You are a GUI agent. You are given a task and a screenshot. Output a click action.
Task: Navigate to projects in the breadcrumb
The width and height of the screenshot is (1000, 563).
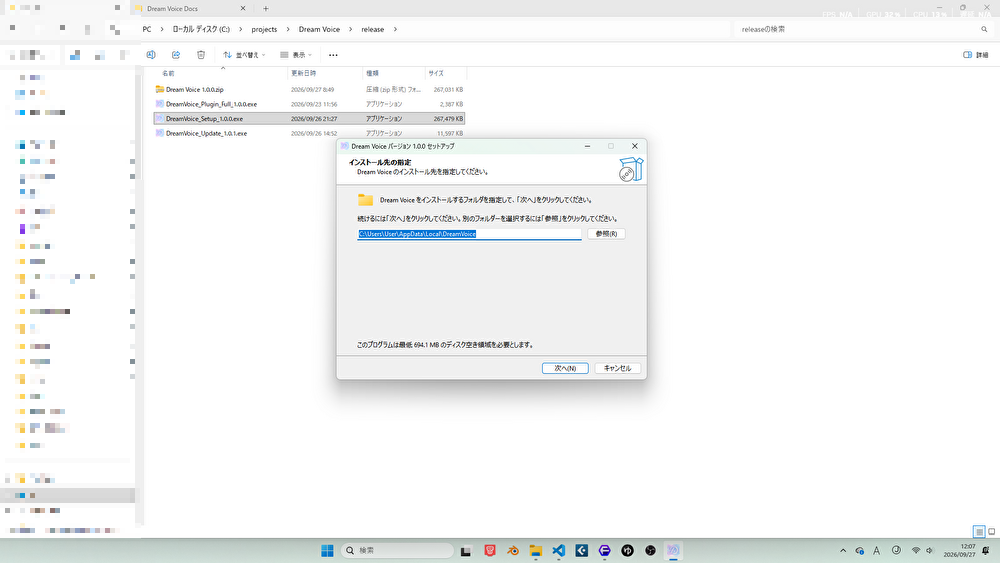pos(264,29)
